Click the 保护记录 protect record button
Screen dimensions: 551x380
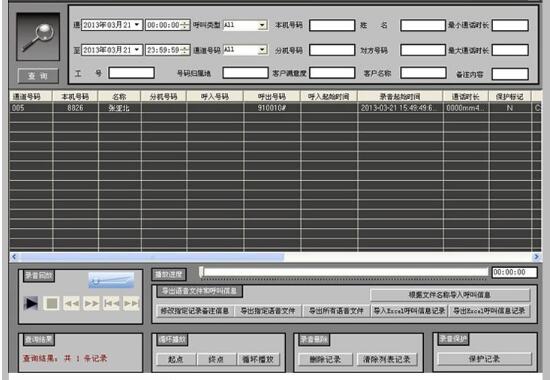point(485,359)
